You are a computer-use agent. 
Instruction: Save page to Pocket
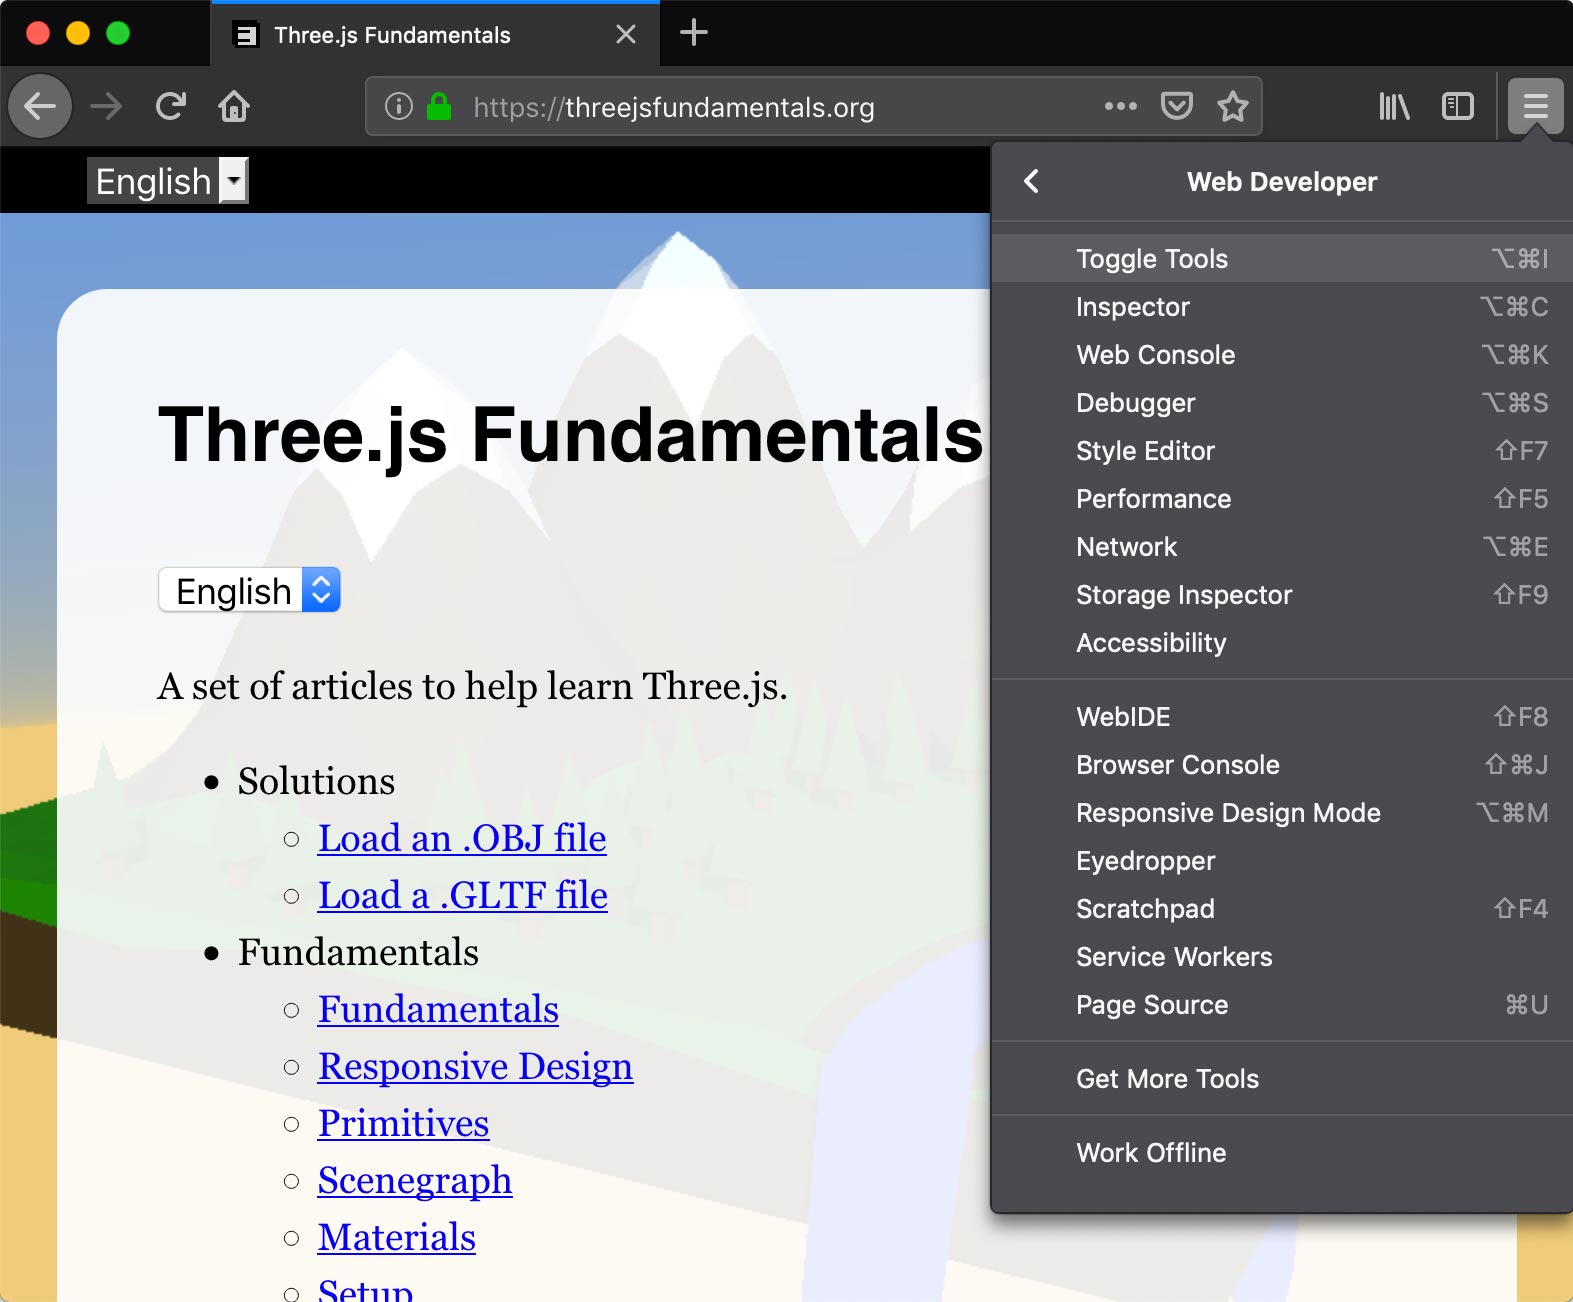coord(1176,106)
